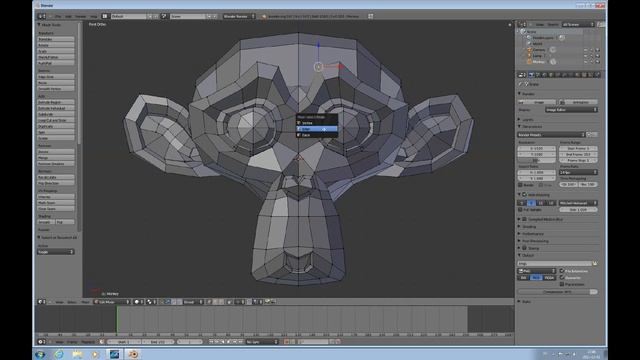Viewport: 640px width, 360px height.
Task: Collapse the Mesh Tools panel header
Action: pos(50,25)
